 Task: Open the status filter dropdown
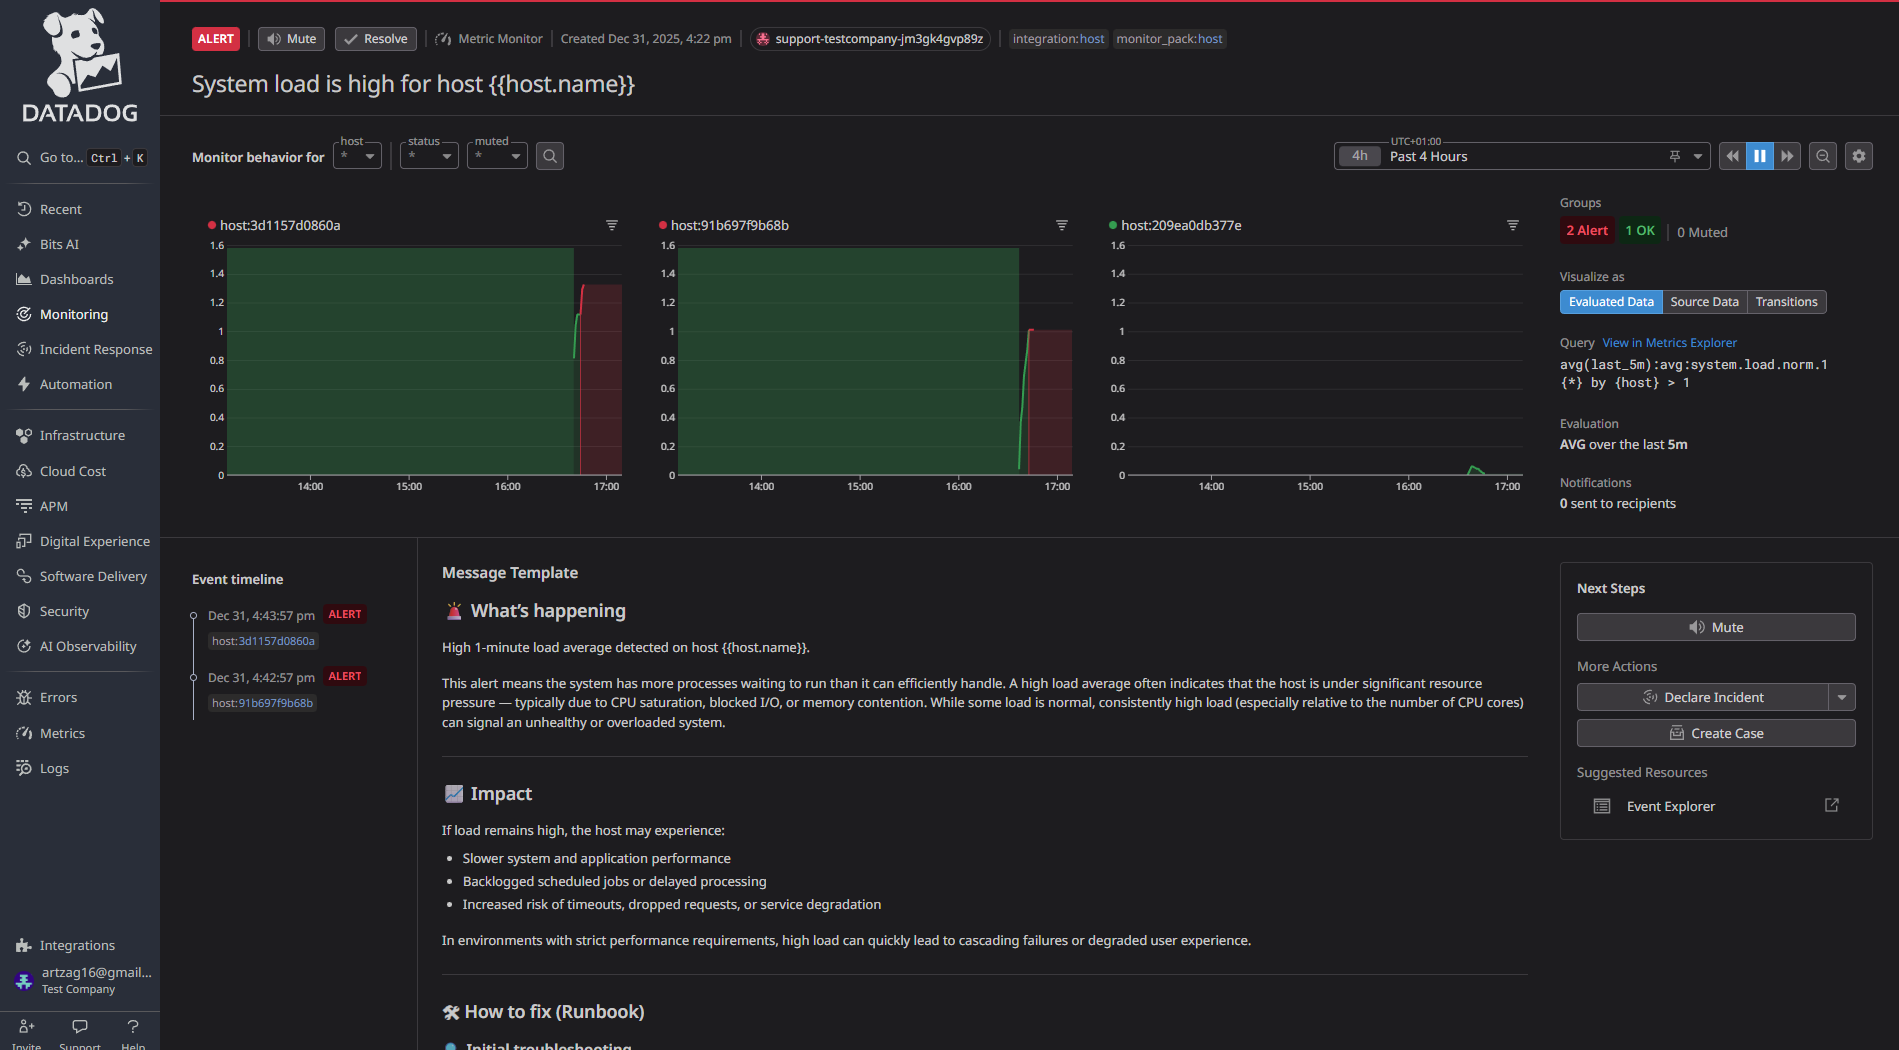click(x=429, y=156)
